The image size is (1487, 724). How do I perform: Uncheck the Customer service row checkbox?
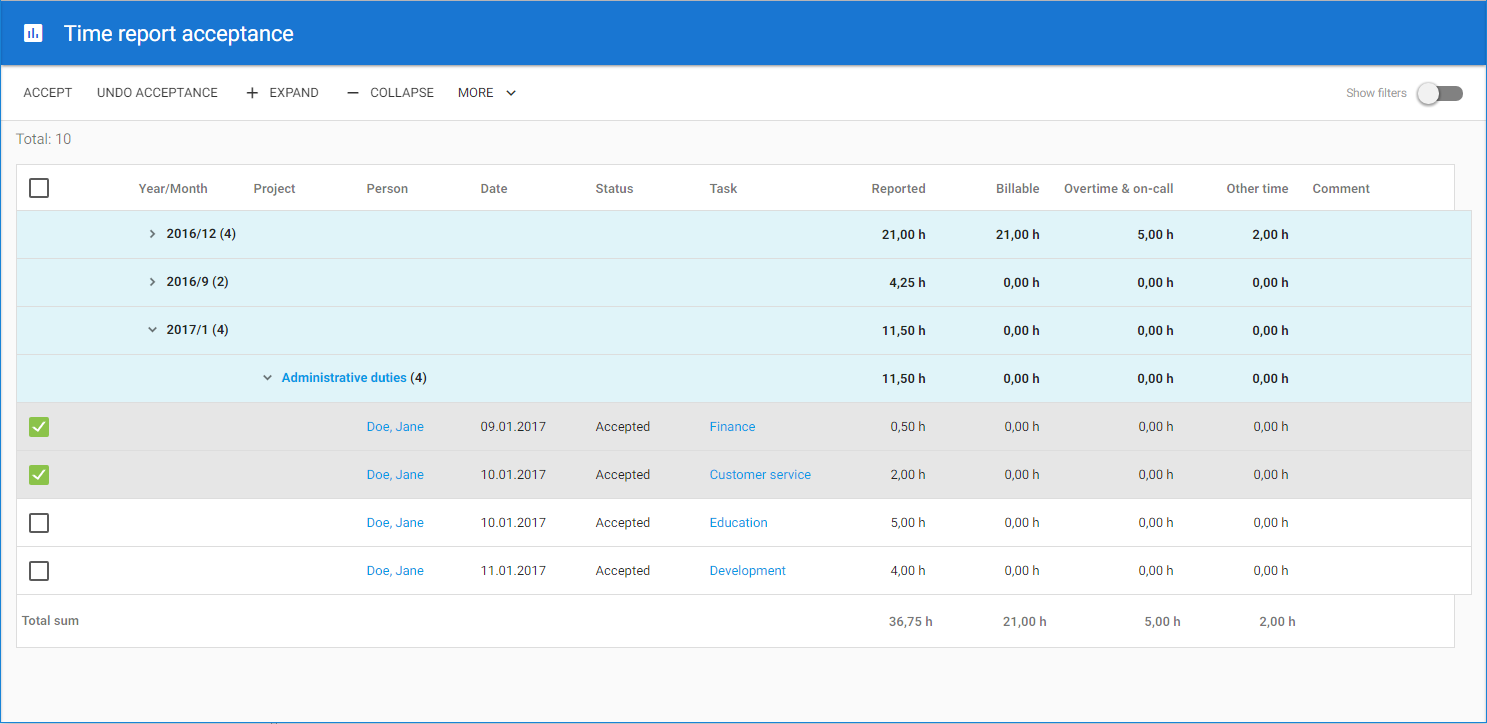point(39,475)
